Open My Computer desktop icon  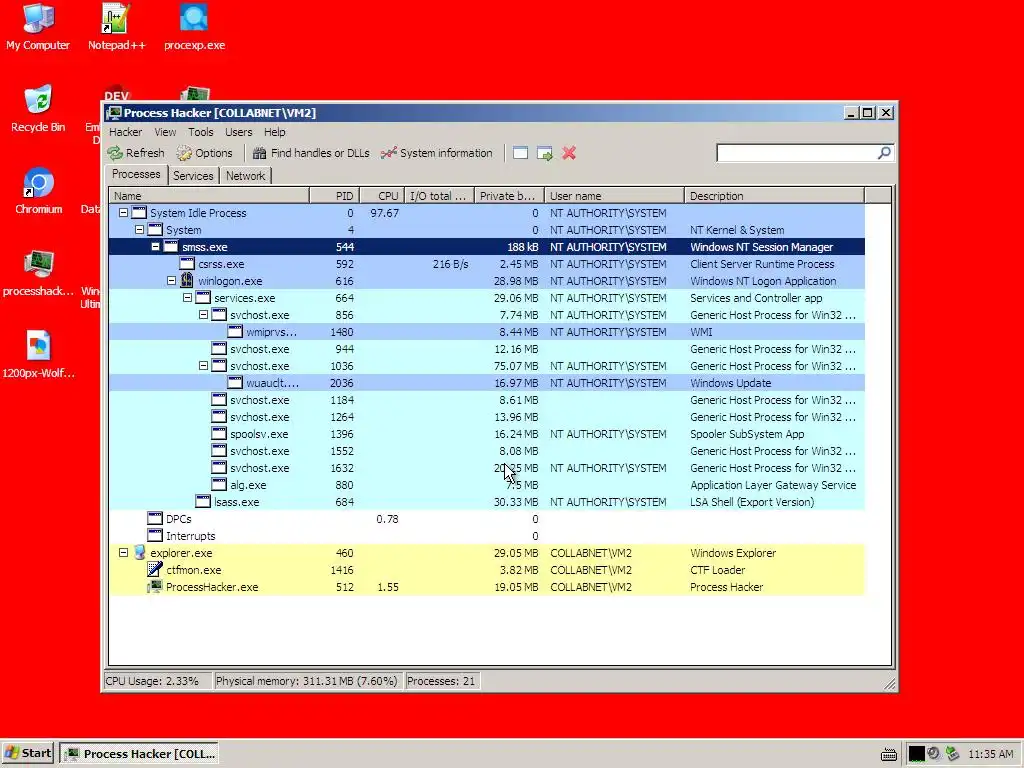38,27
